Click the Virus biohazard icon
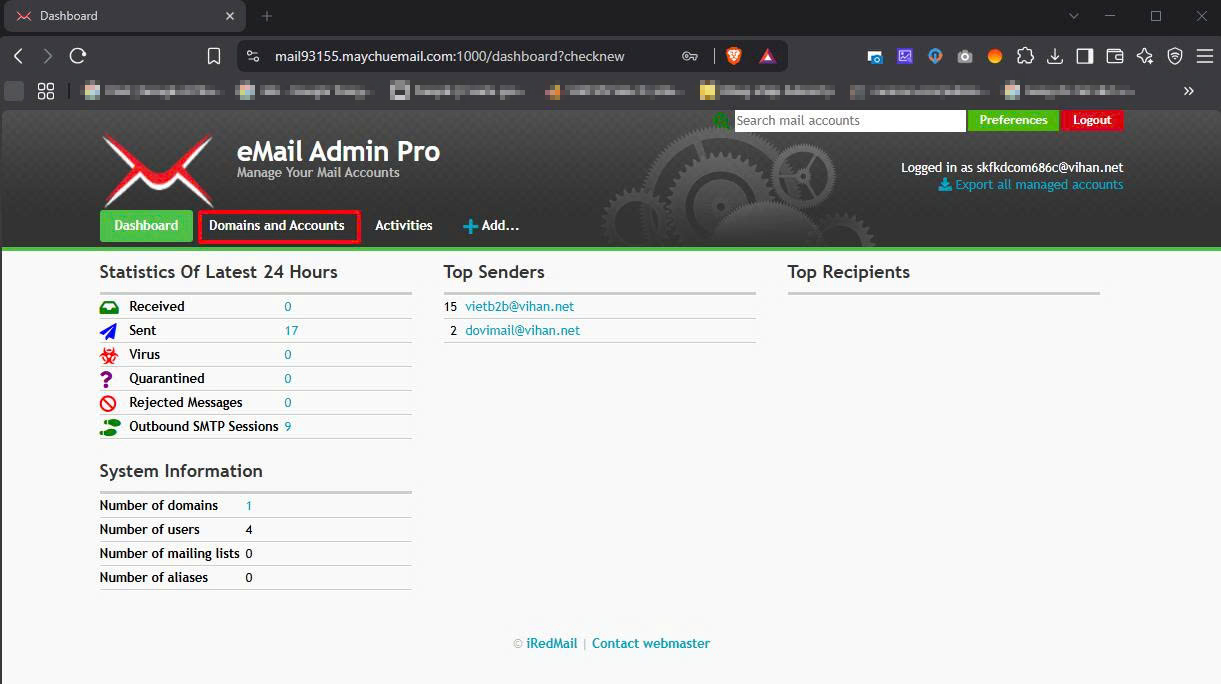The height and width of the screenshot is (684, 1221). [x=109, y=355]
